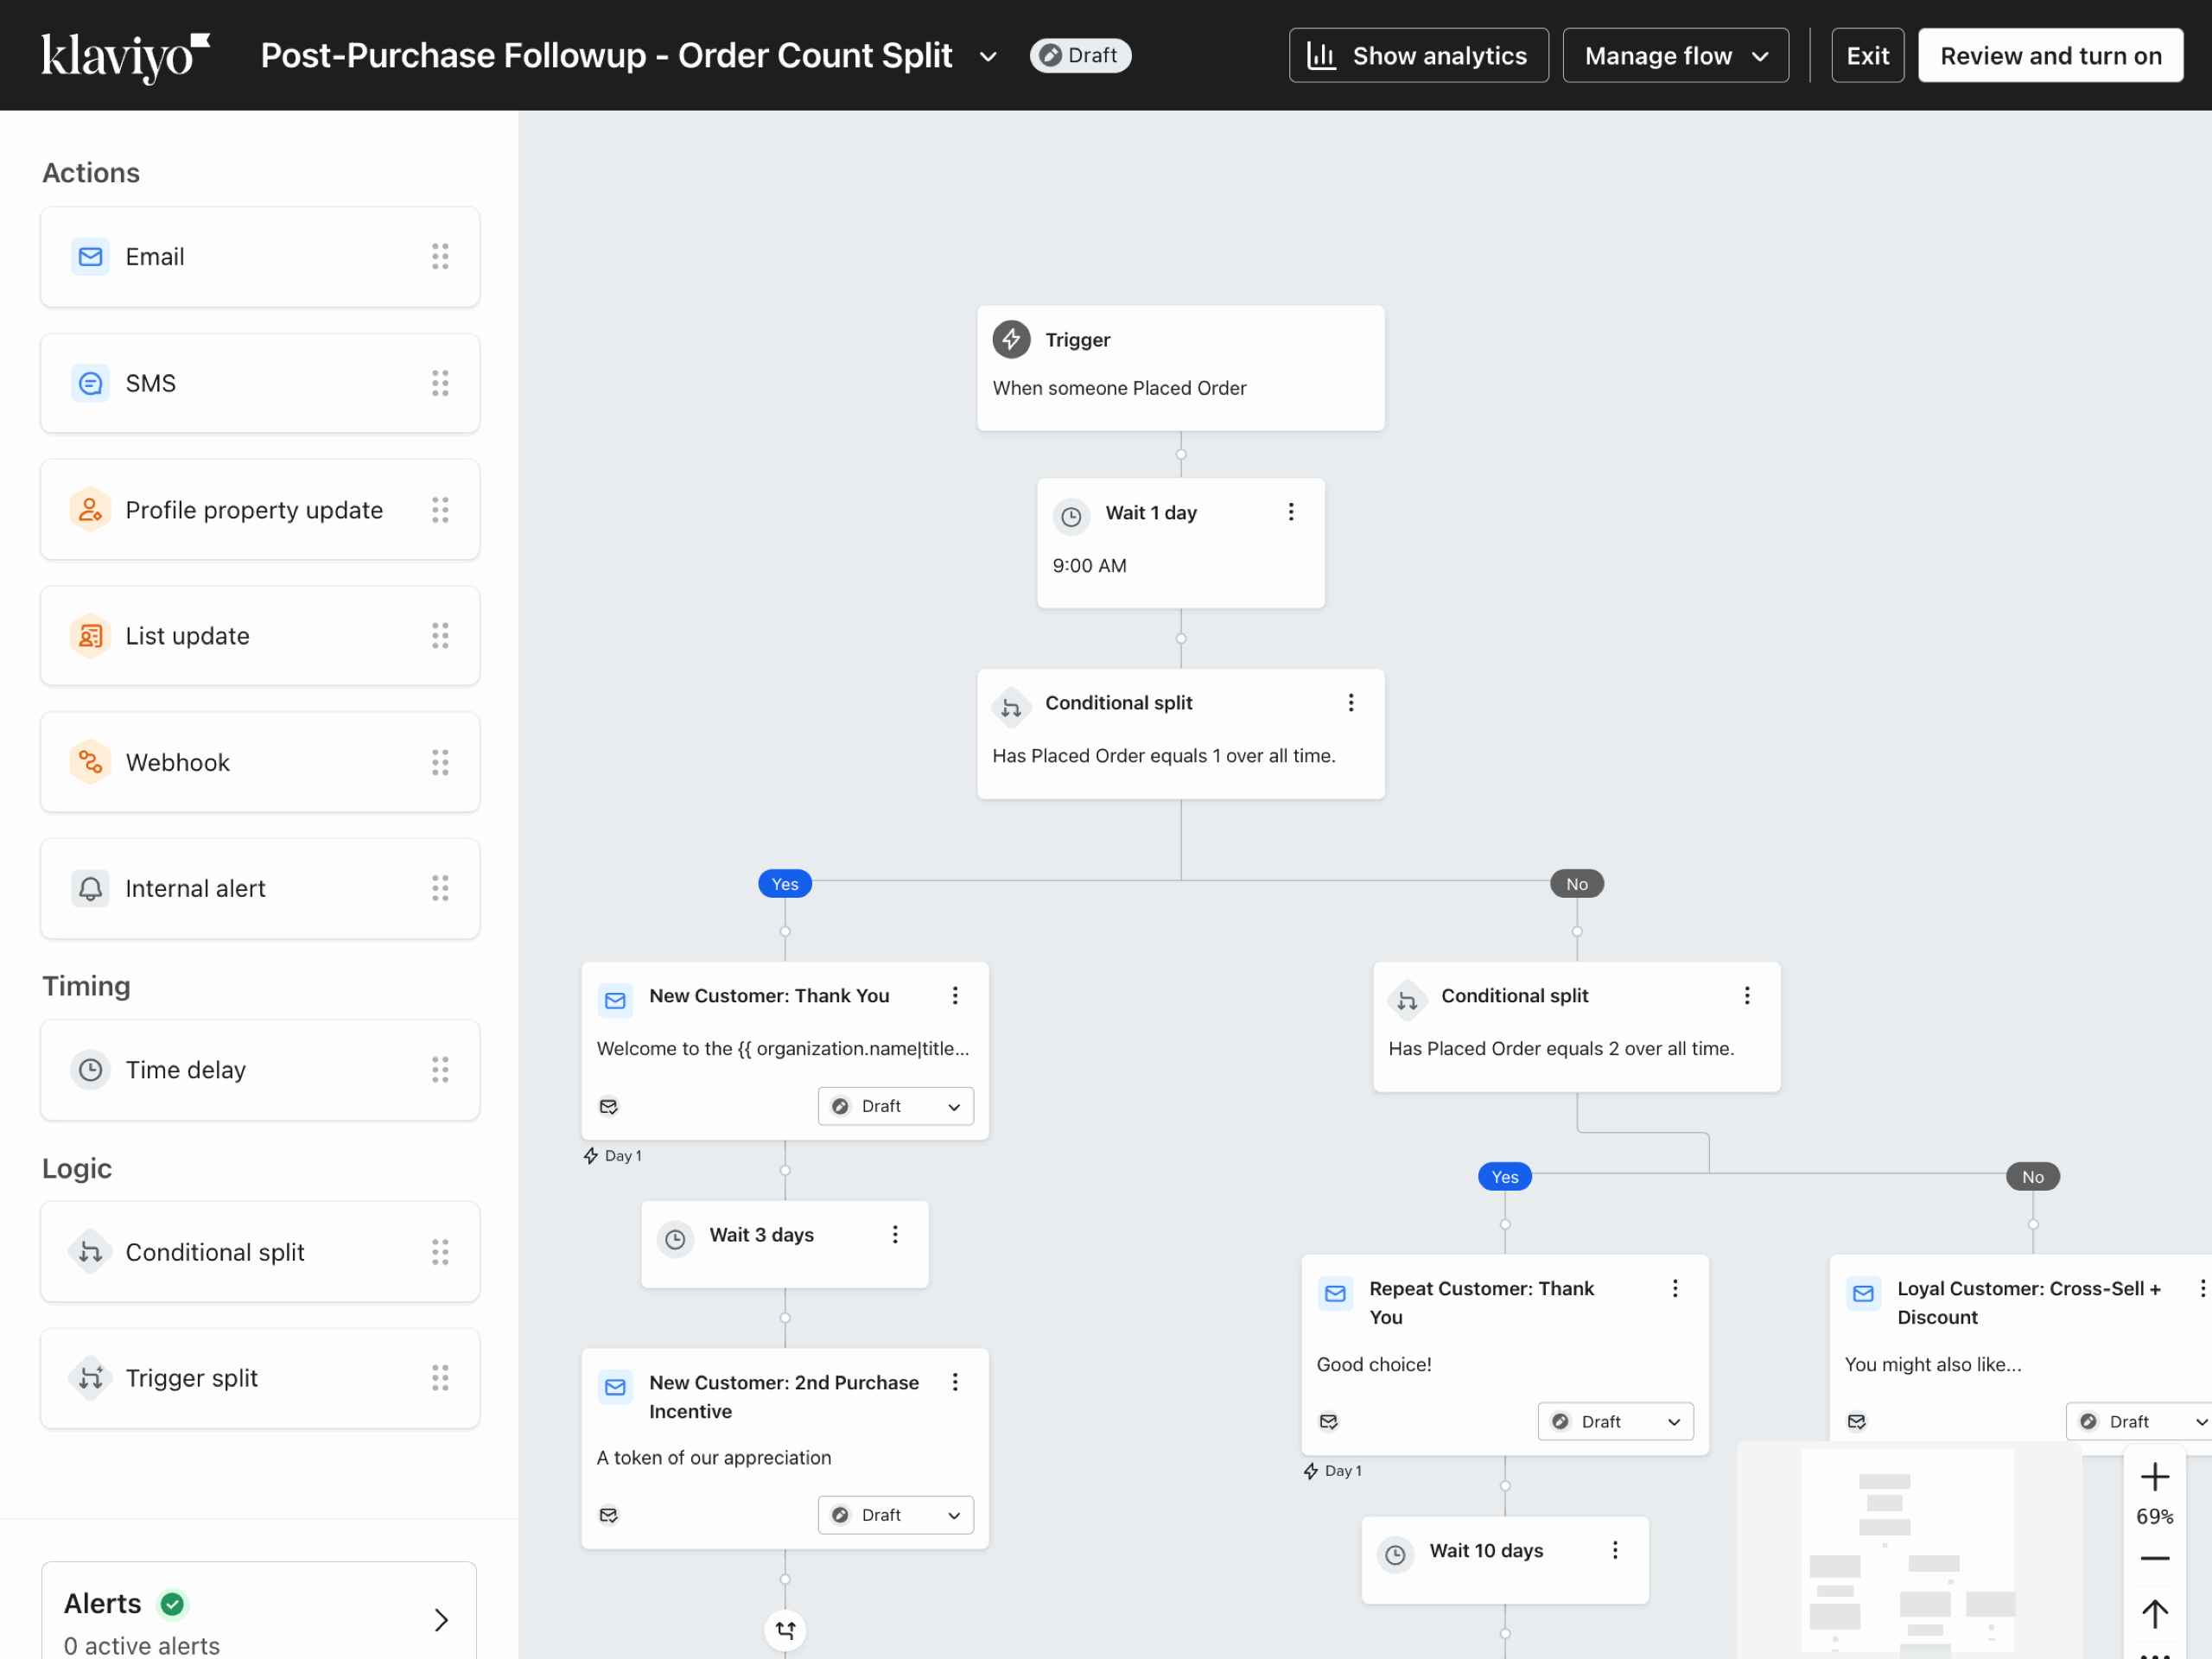Click the Internal alert bell icon
The width and height of the screenshot is (2212, 1659).
[x=90, y=888]
